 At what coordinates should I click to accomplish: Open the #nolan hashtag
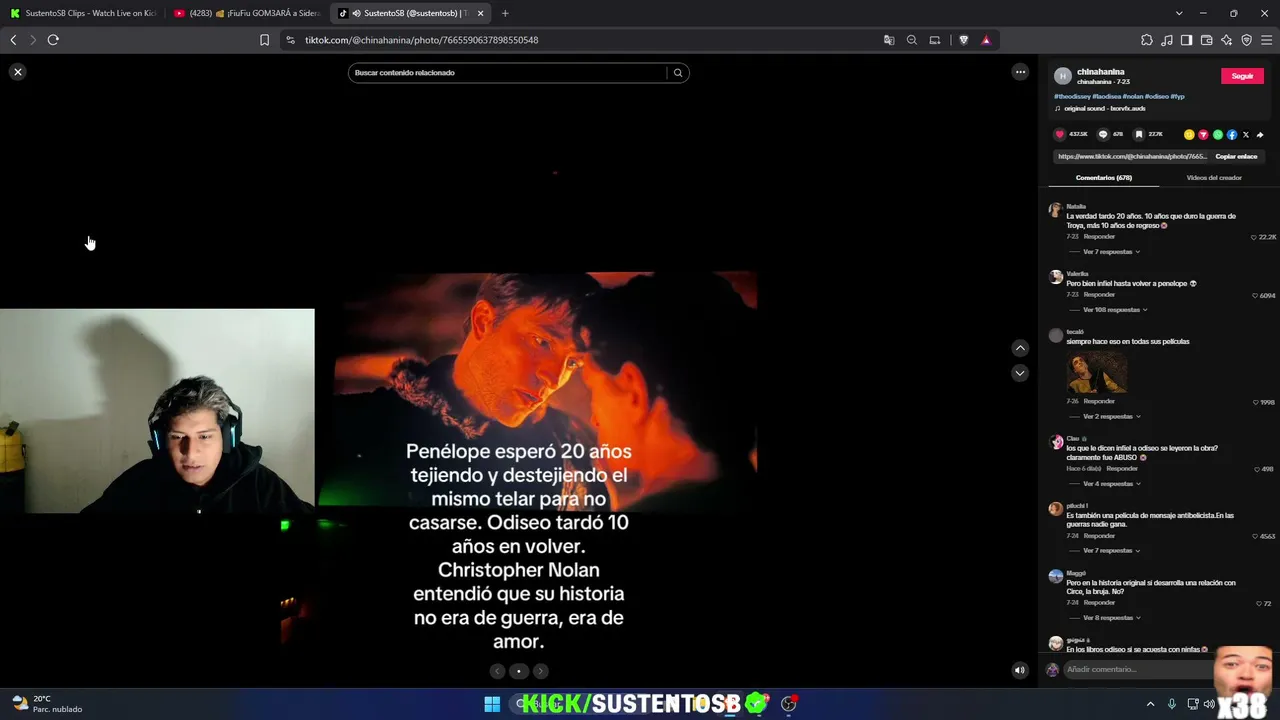(1132, 97)
